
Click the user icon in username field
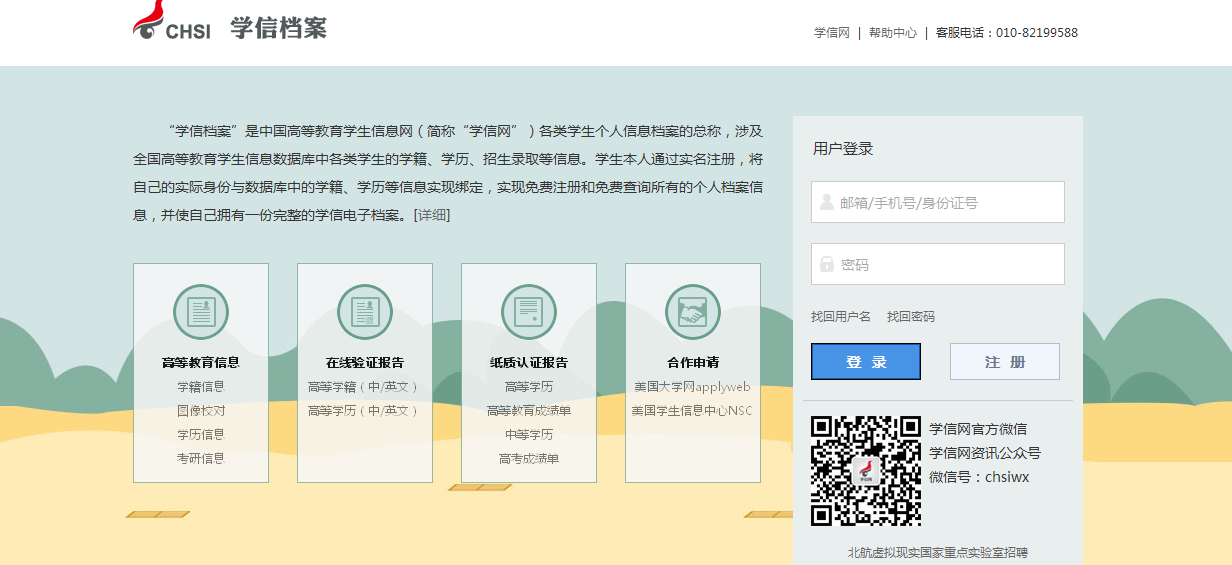(827, 203)
